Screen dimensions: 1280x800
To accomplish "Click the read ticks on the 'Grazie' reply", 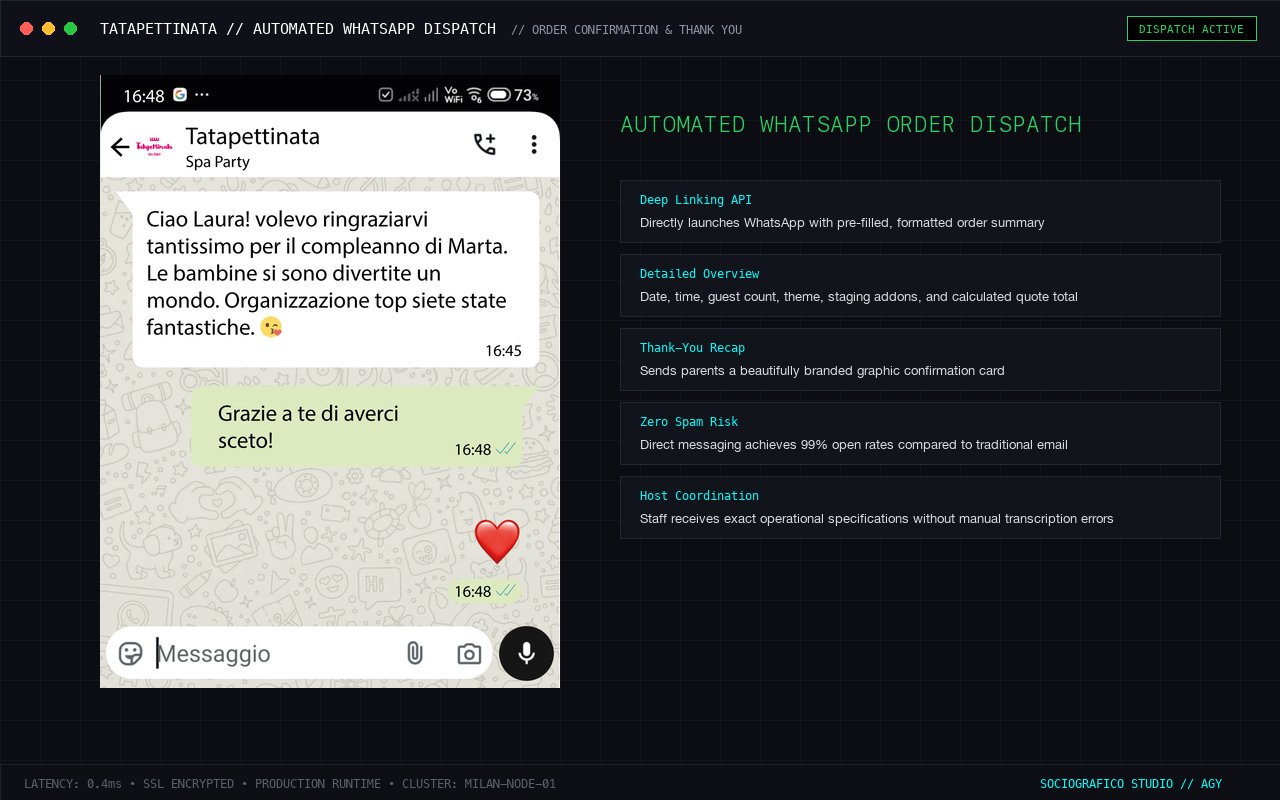I will point(506,449).
